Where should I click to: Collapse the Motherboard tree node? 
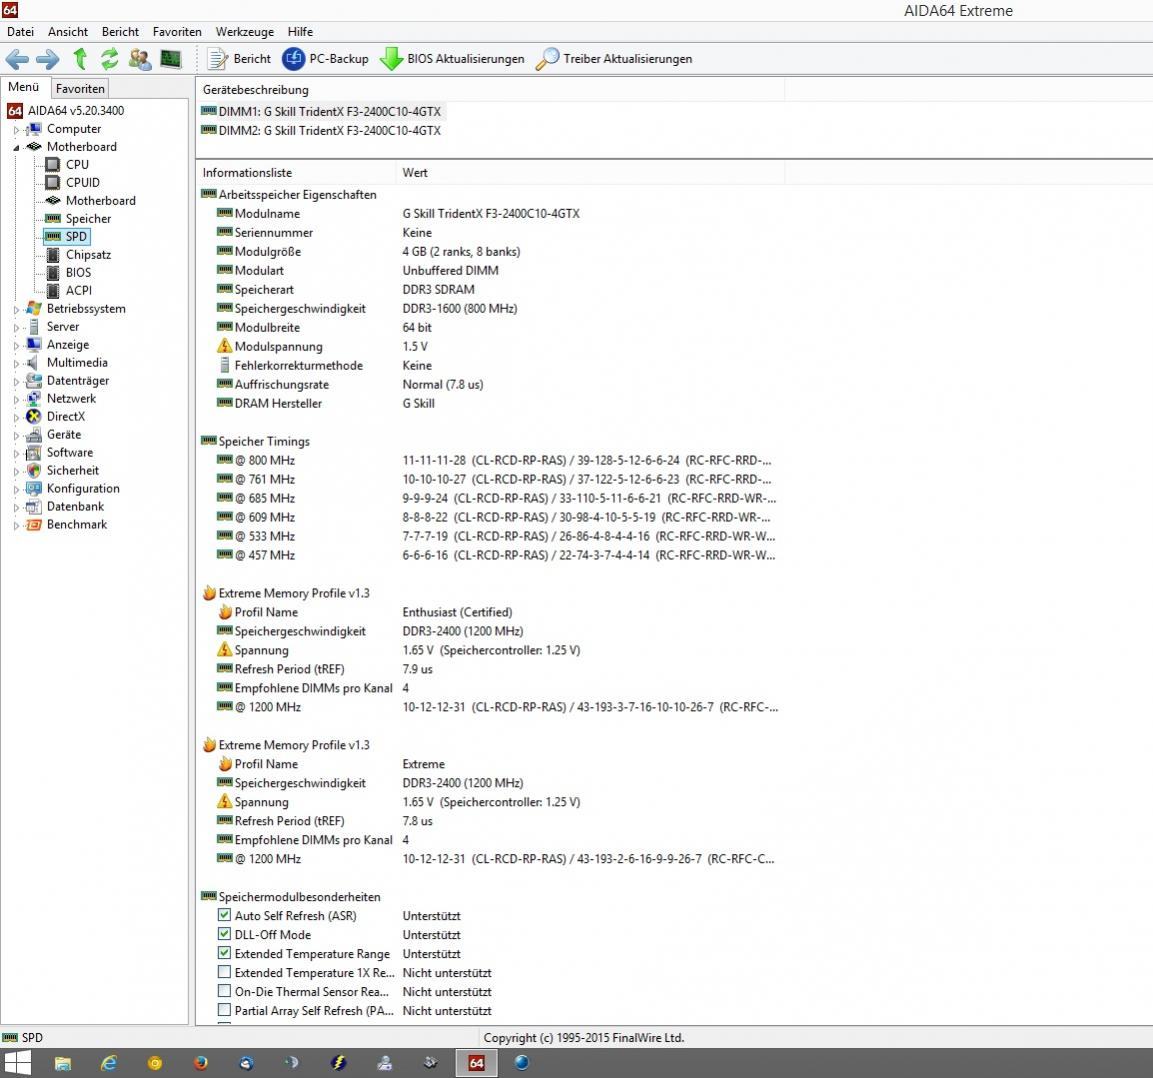(x=16, y=147)
